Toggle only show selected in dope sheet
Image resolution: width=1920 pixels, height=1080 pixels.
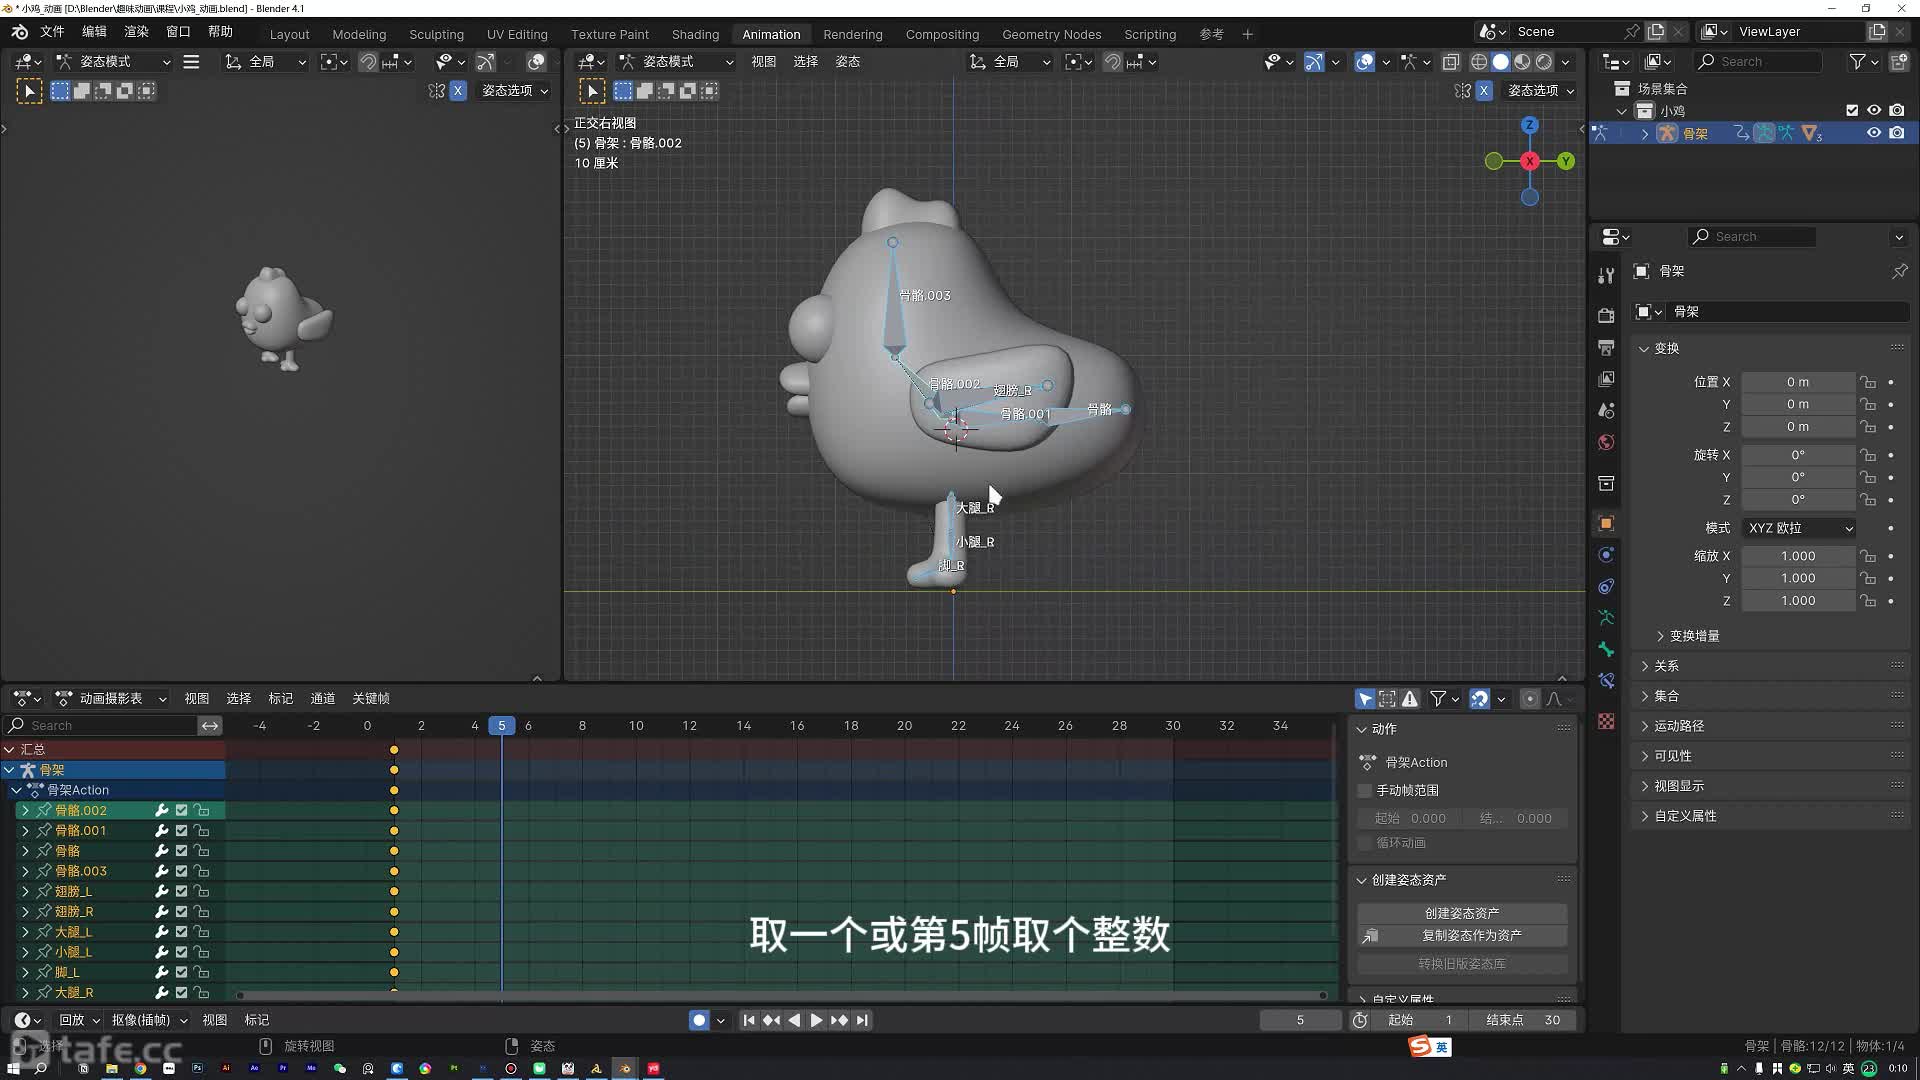point(1365,699)
